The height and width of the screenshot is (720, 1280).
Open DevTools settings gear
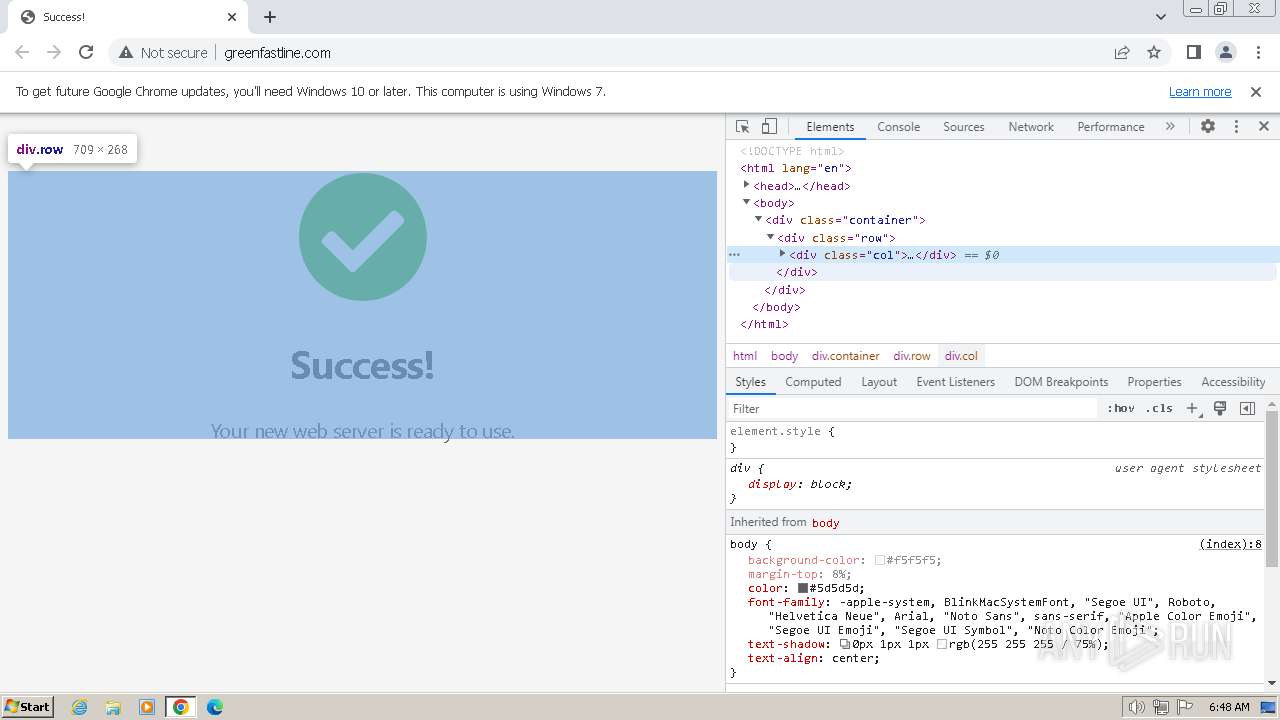(1208, 127)
